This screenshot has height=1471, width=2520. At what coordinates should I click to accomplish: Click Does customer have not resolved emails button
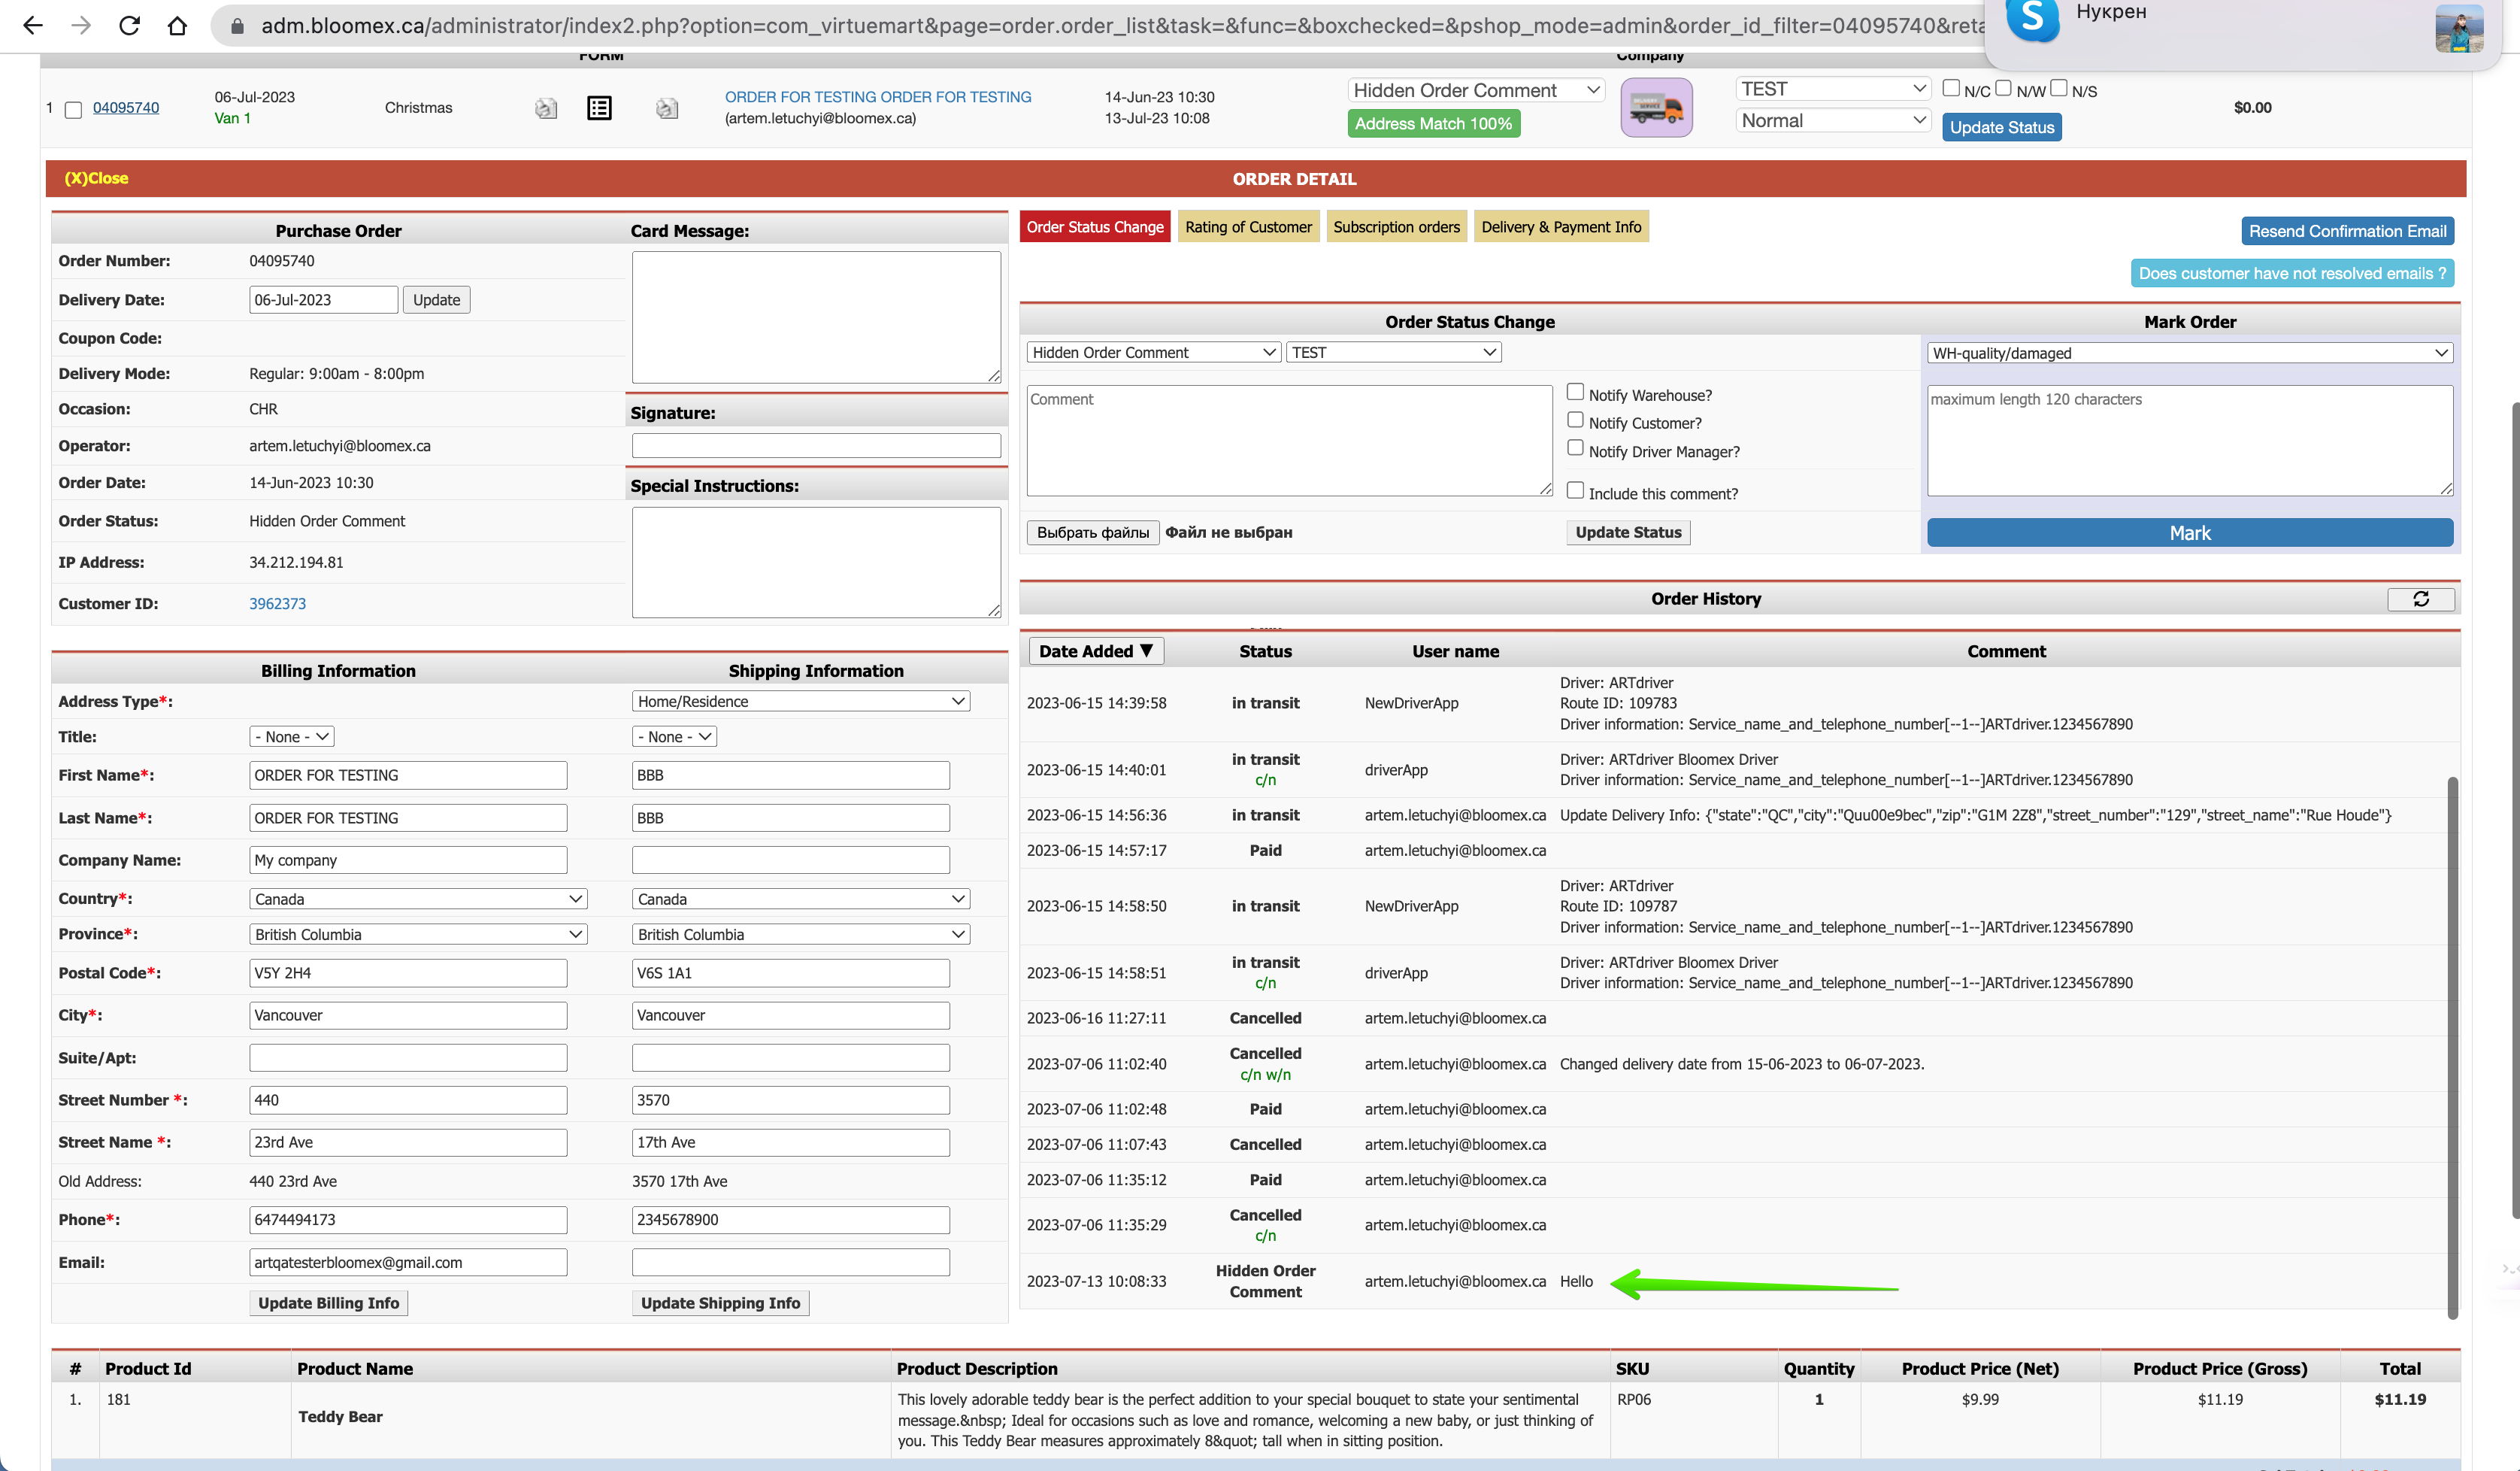pyautogui.click(x=2292, y=273)
